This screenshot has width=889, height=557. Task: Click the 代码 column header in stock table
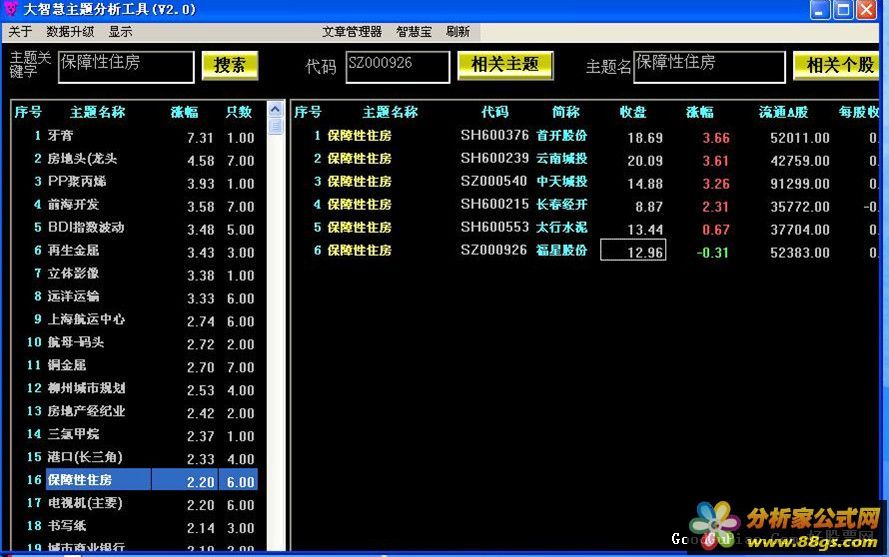click(495, 112)
